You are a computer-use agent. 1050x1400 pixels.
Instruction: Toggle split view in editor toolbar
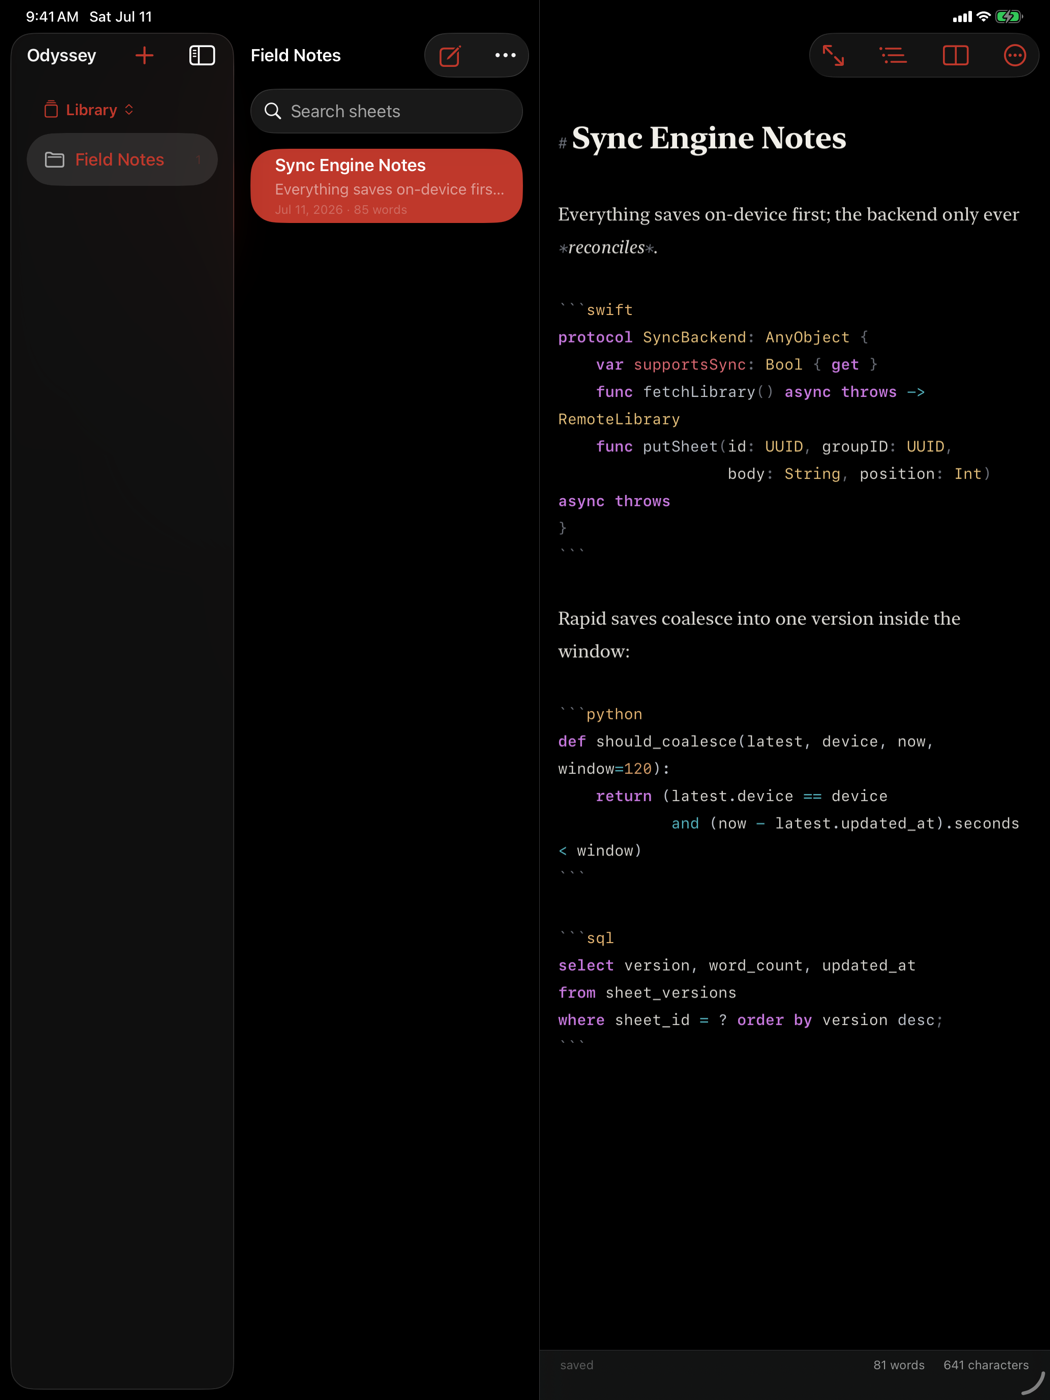(956, 56)
